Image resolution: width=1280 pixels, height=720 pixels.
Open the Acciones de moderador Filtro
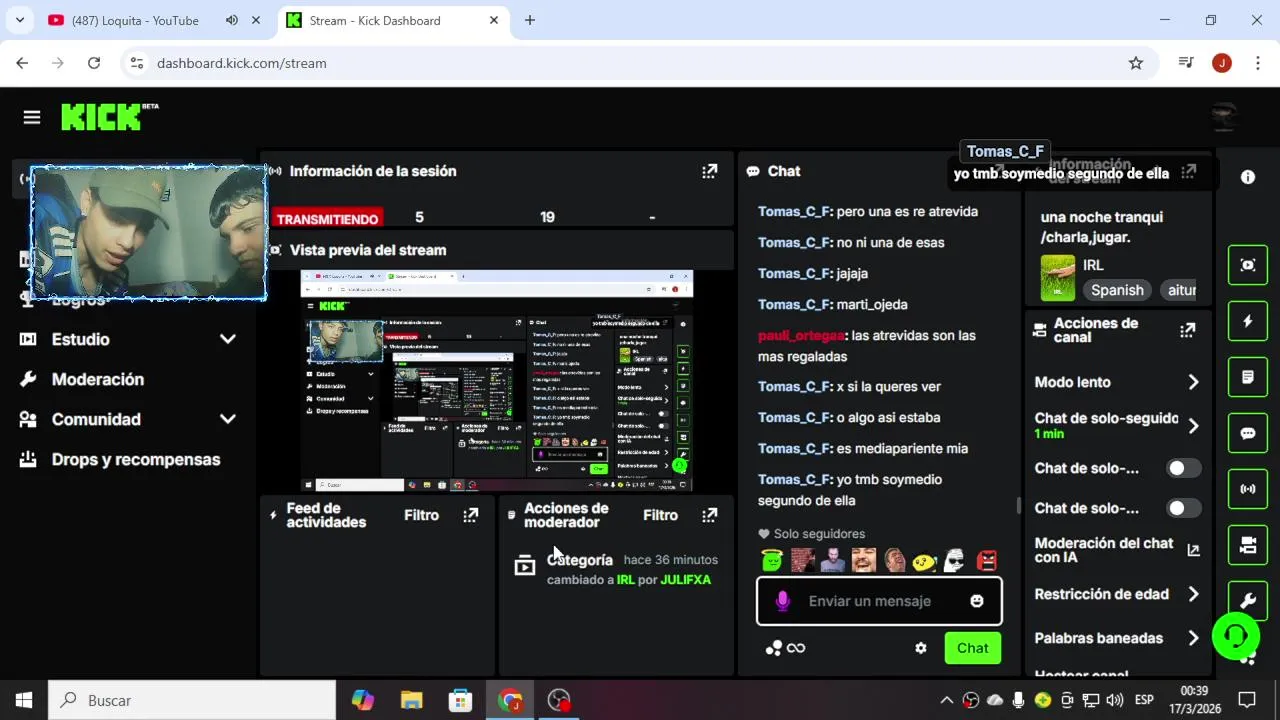pos(660,515)
